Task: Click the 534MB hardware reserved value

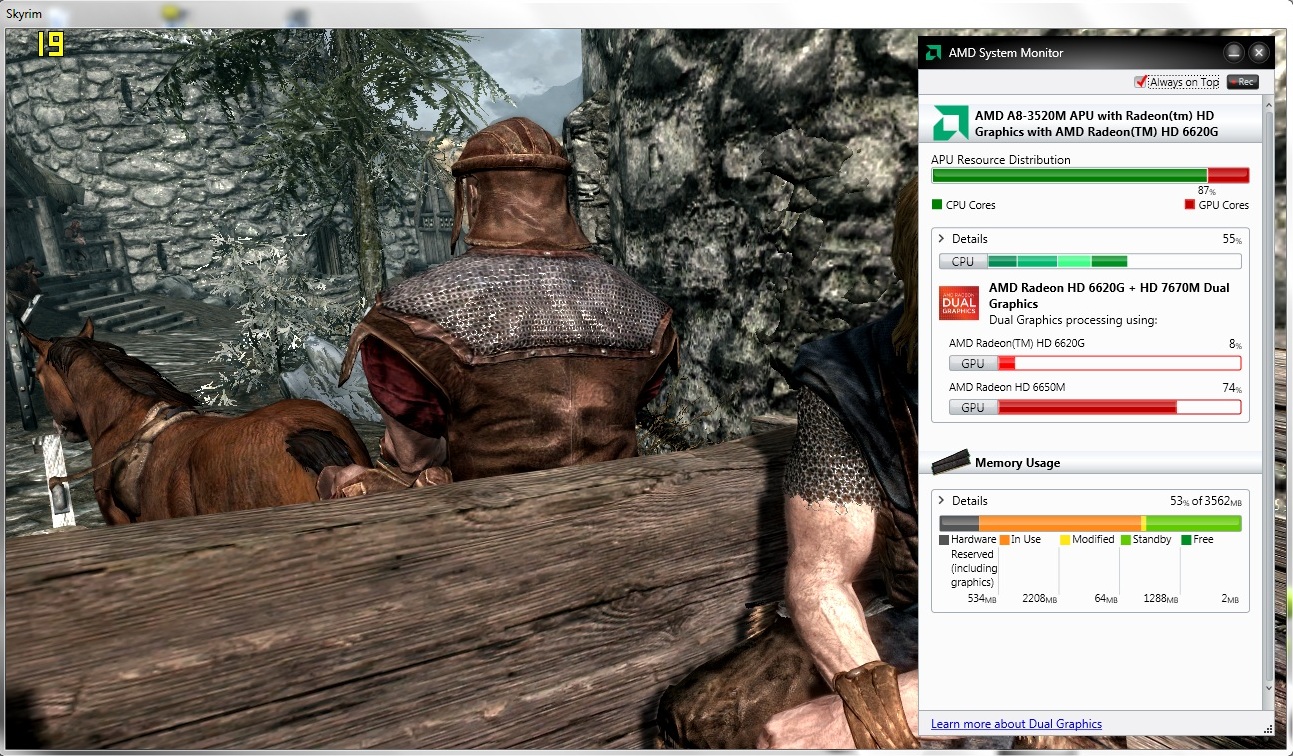Action: click(981, 599)
